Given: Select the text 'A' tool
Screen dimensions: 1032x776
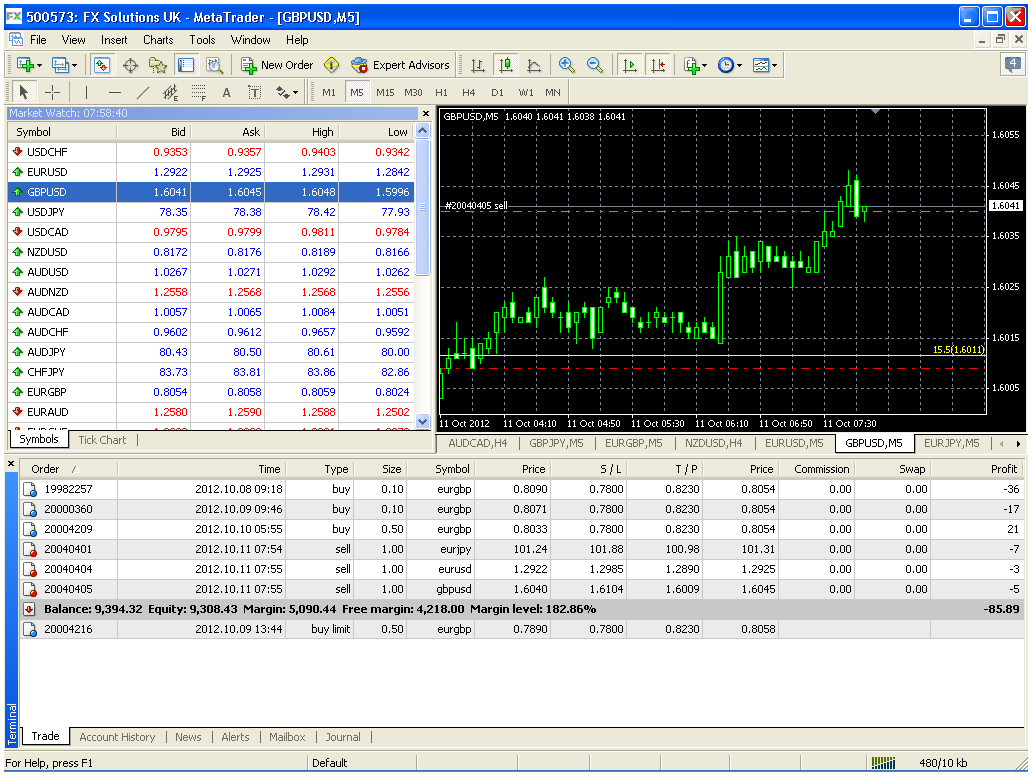Looking at the screenshot, I should 226,92.
